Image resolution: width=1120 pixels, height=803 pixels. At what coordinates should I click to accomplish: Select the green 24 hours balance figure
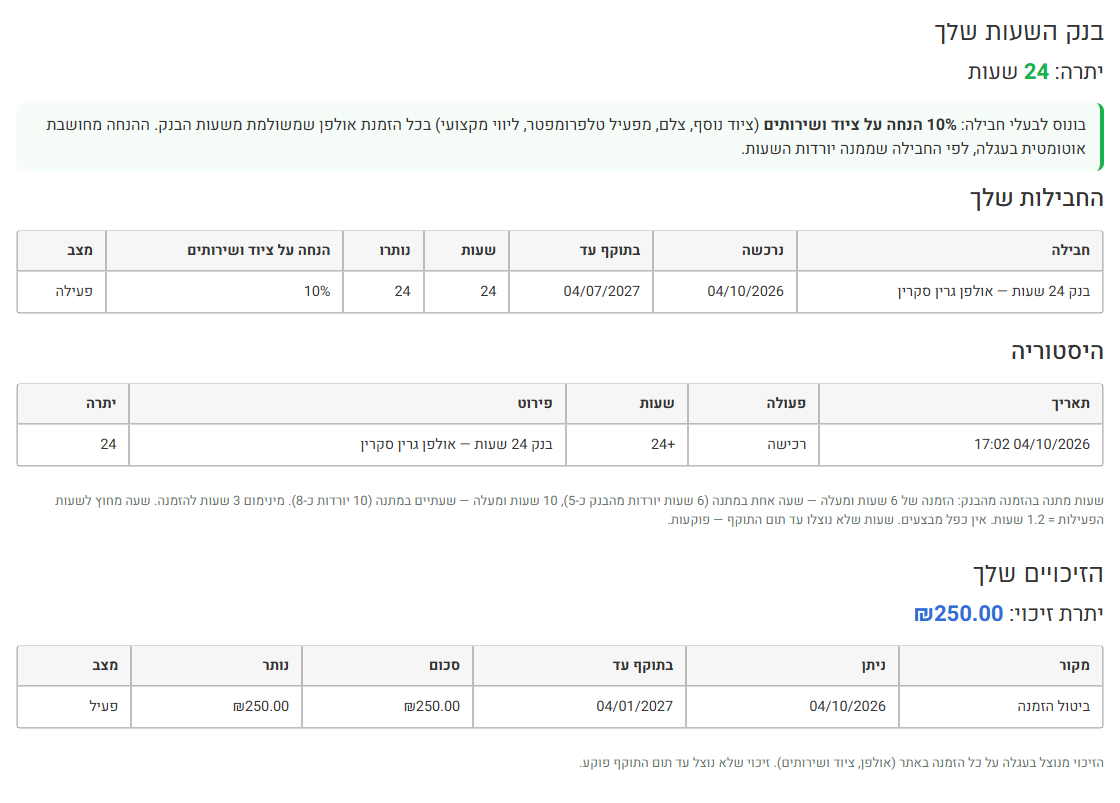click(x=1036, y=71)
